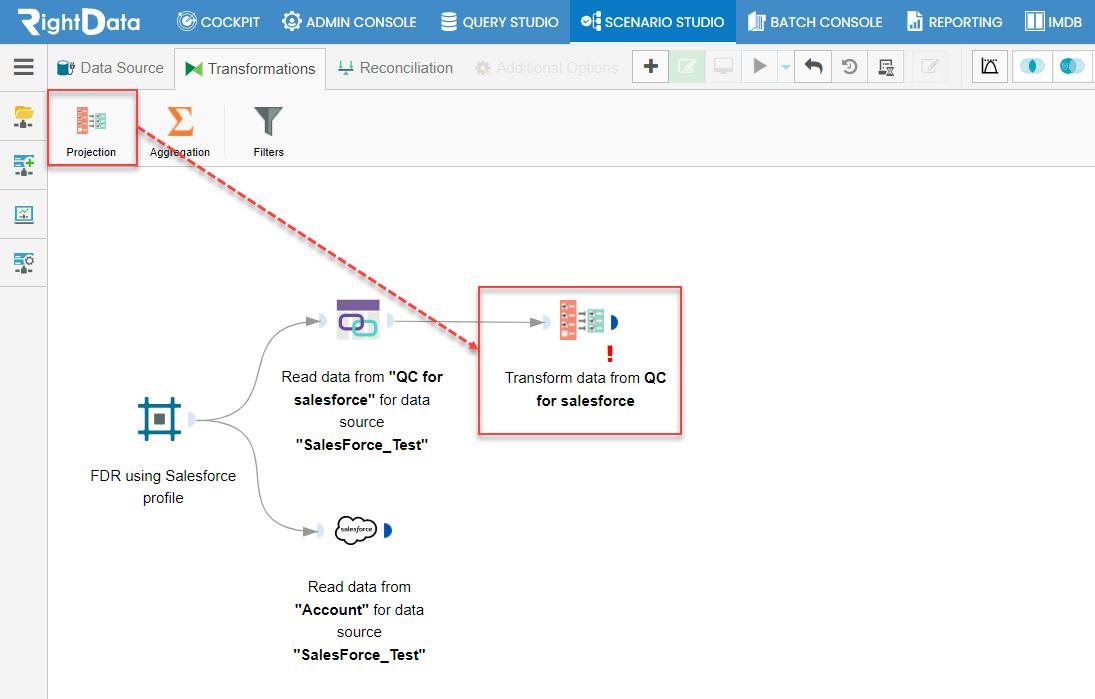The image size is (1095, 699).
Task: Click the undo arrow icon
Action: 813,66
